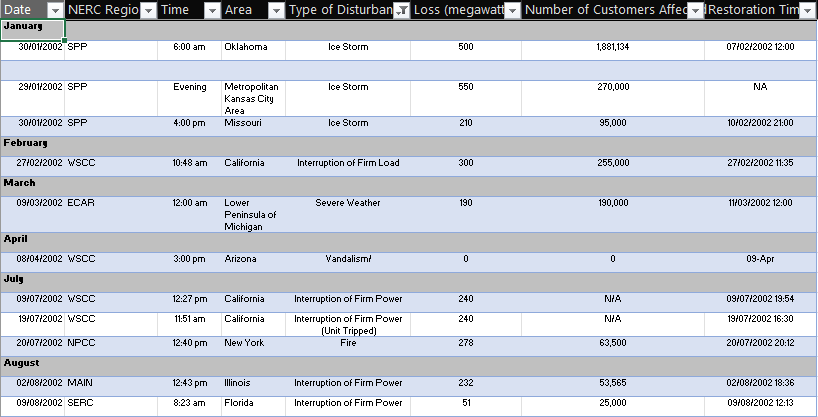Image resolution: width=818 pixels, height=417 pixels.
Task: Select the MAIN region cell
Action: point(111,387)
